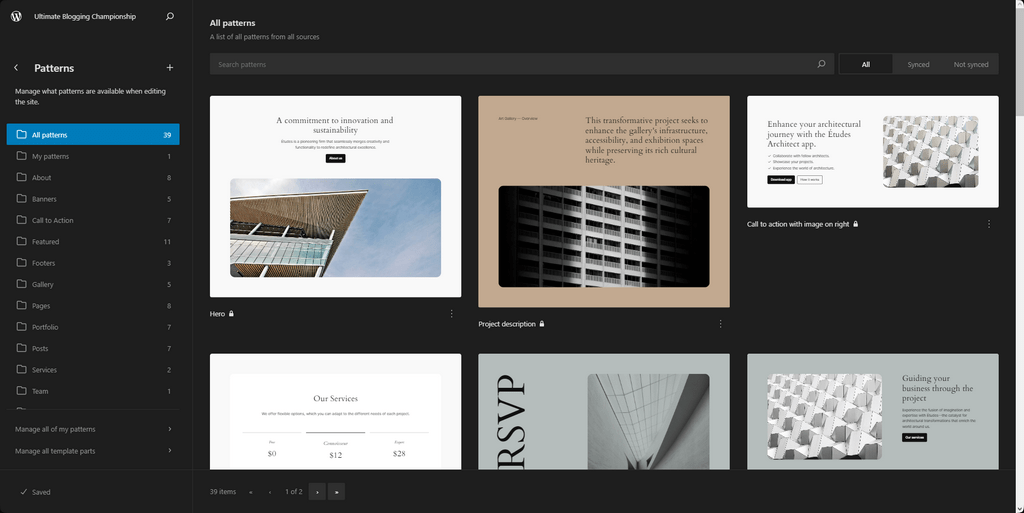1024x513 pixels.
Task: Click into the Search patterns field
Action: tap(510, 64)
